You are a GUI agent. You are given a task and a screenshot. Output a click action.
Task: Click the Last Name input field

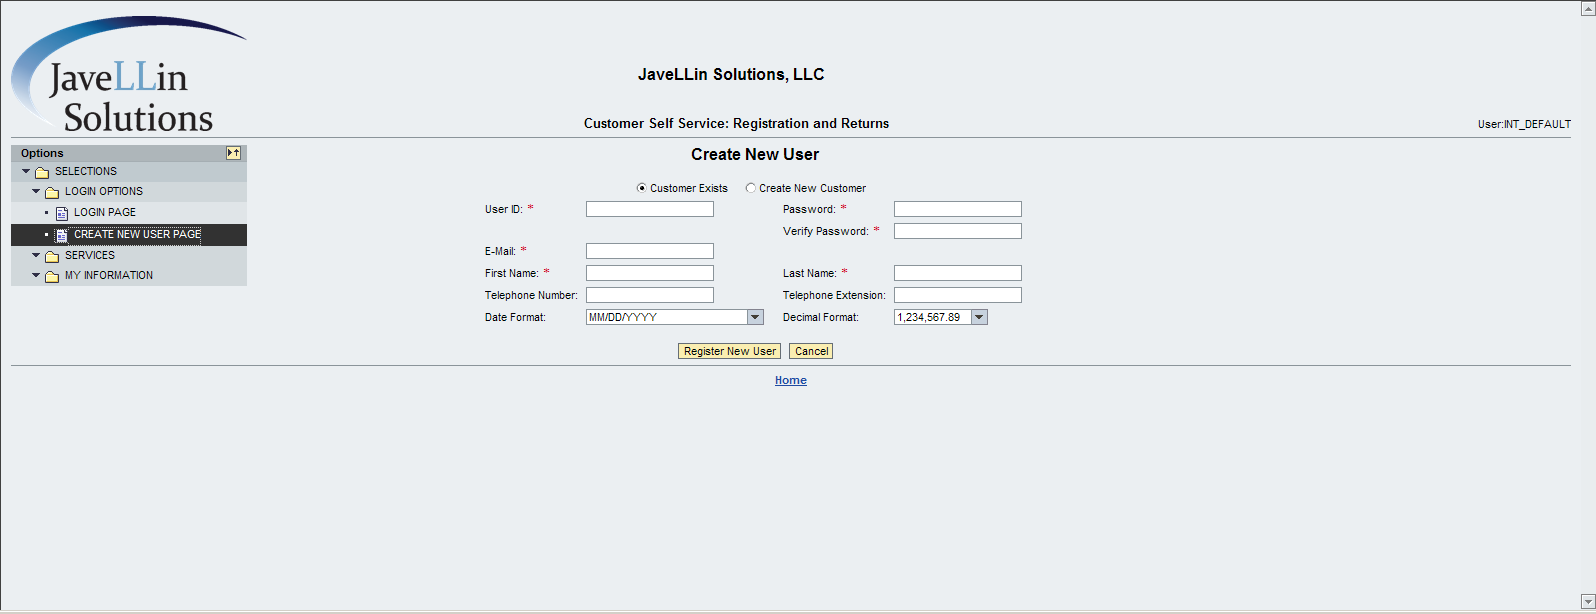958,273
